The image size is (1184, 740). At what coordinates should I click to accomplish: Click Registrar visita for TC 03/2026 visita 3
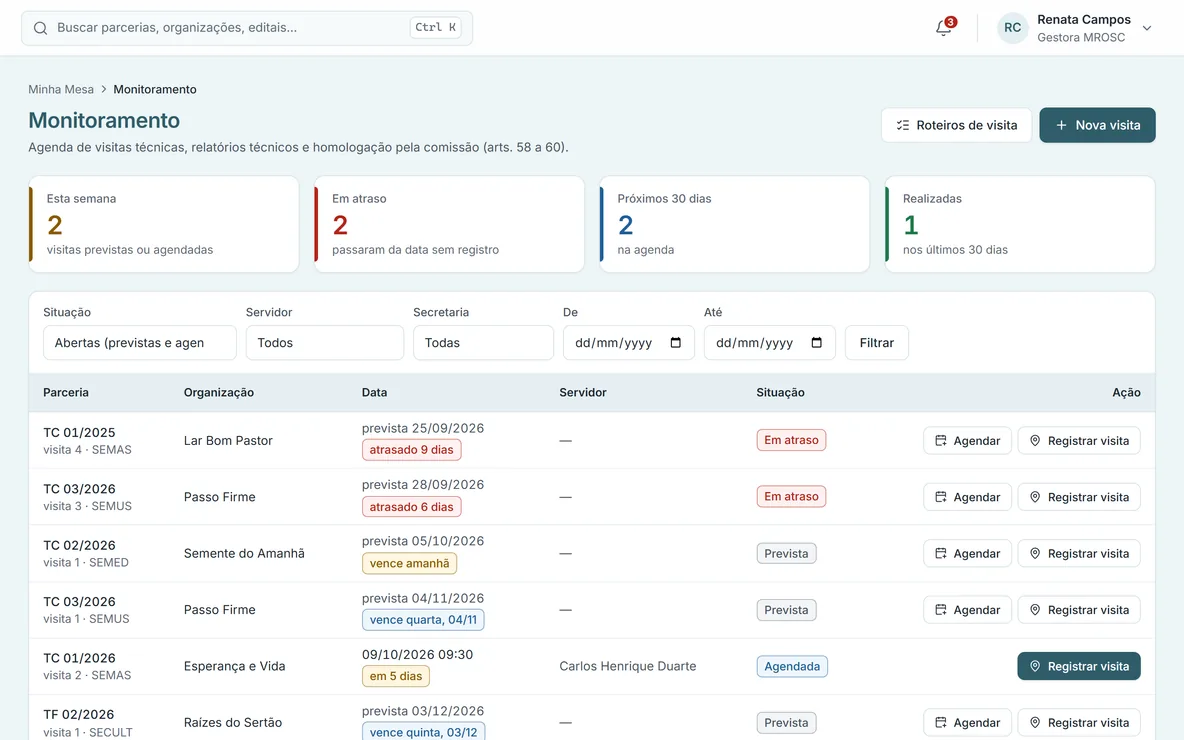tap(1079, 497)
